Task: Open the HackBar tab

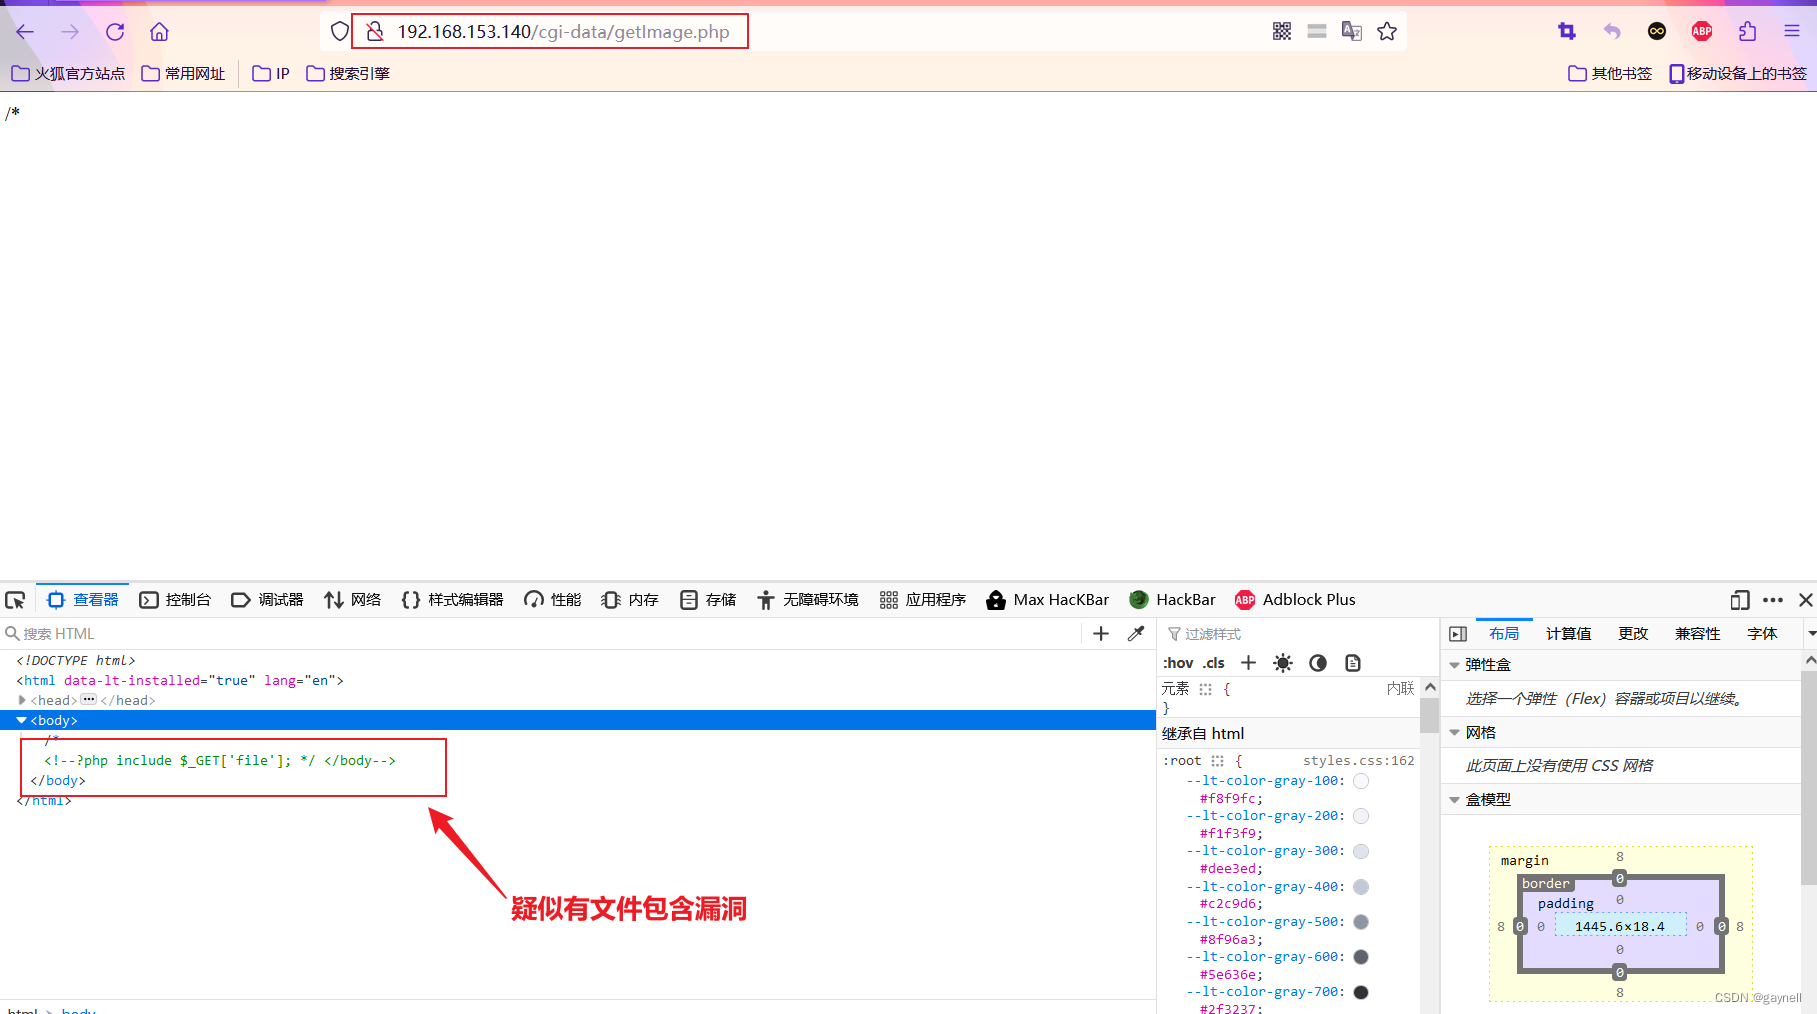Action: tap(1172, 600)
